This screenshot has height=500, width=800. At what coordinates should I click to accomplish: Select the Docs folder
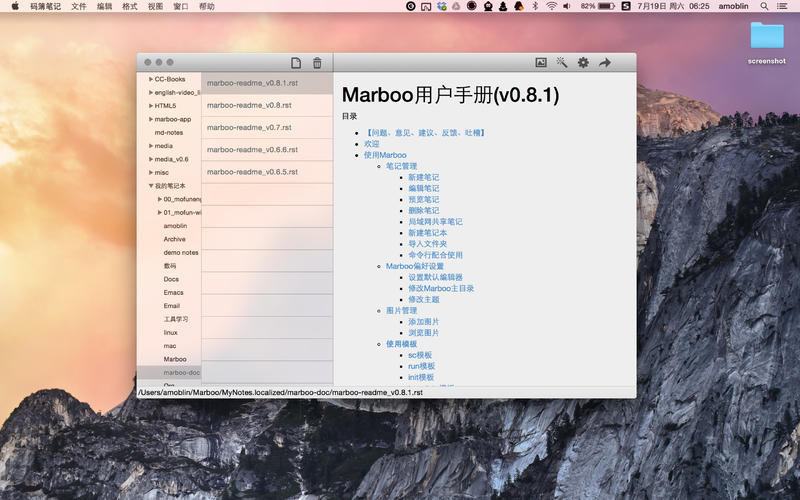171,280
